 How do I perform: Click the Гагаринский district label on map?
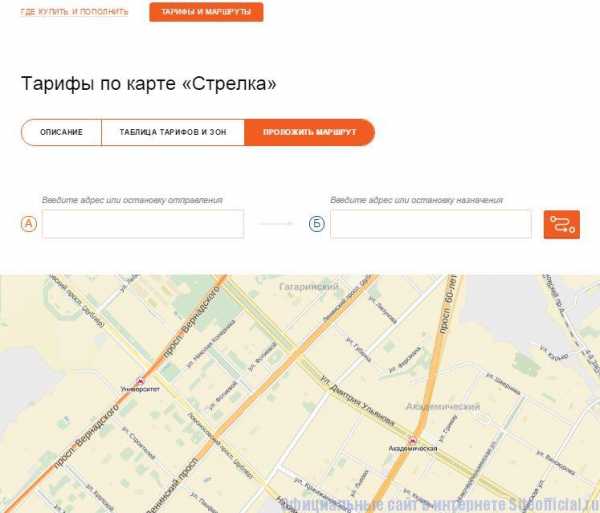(309, 286)
